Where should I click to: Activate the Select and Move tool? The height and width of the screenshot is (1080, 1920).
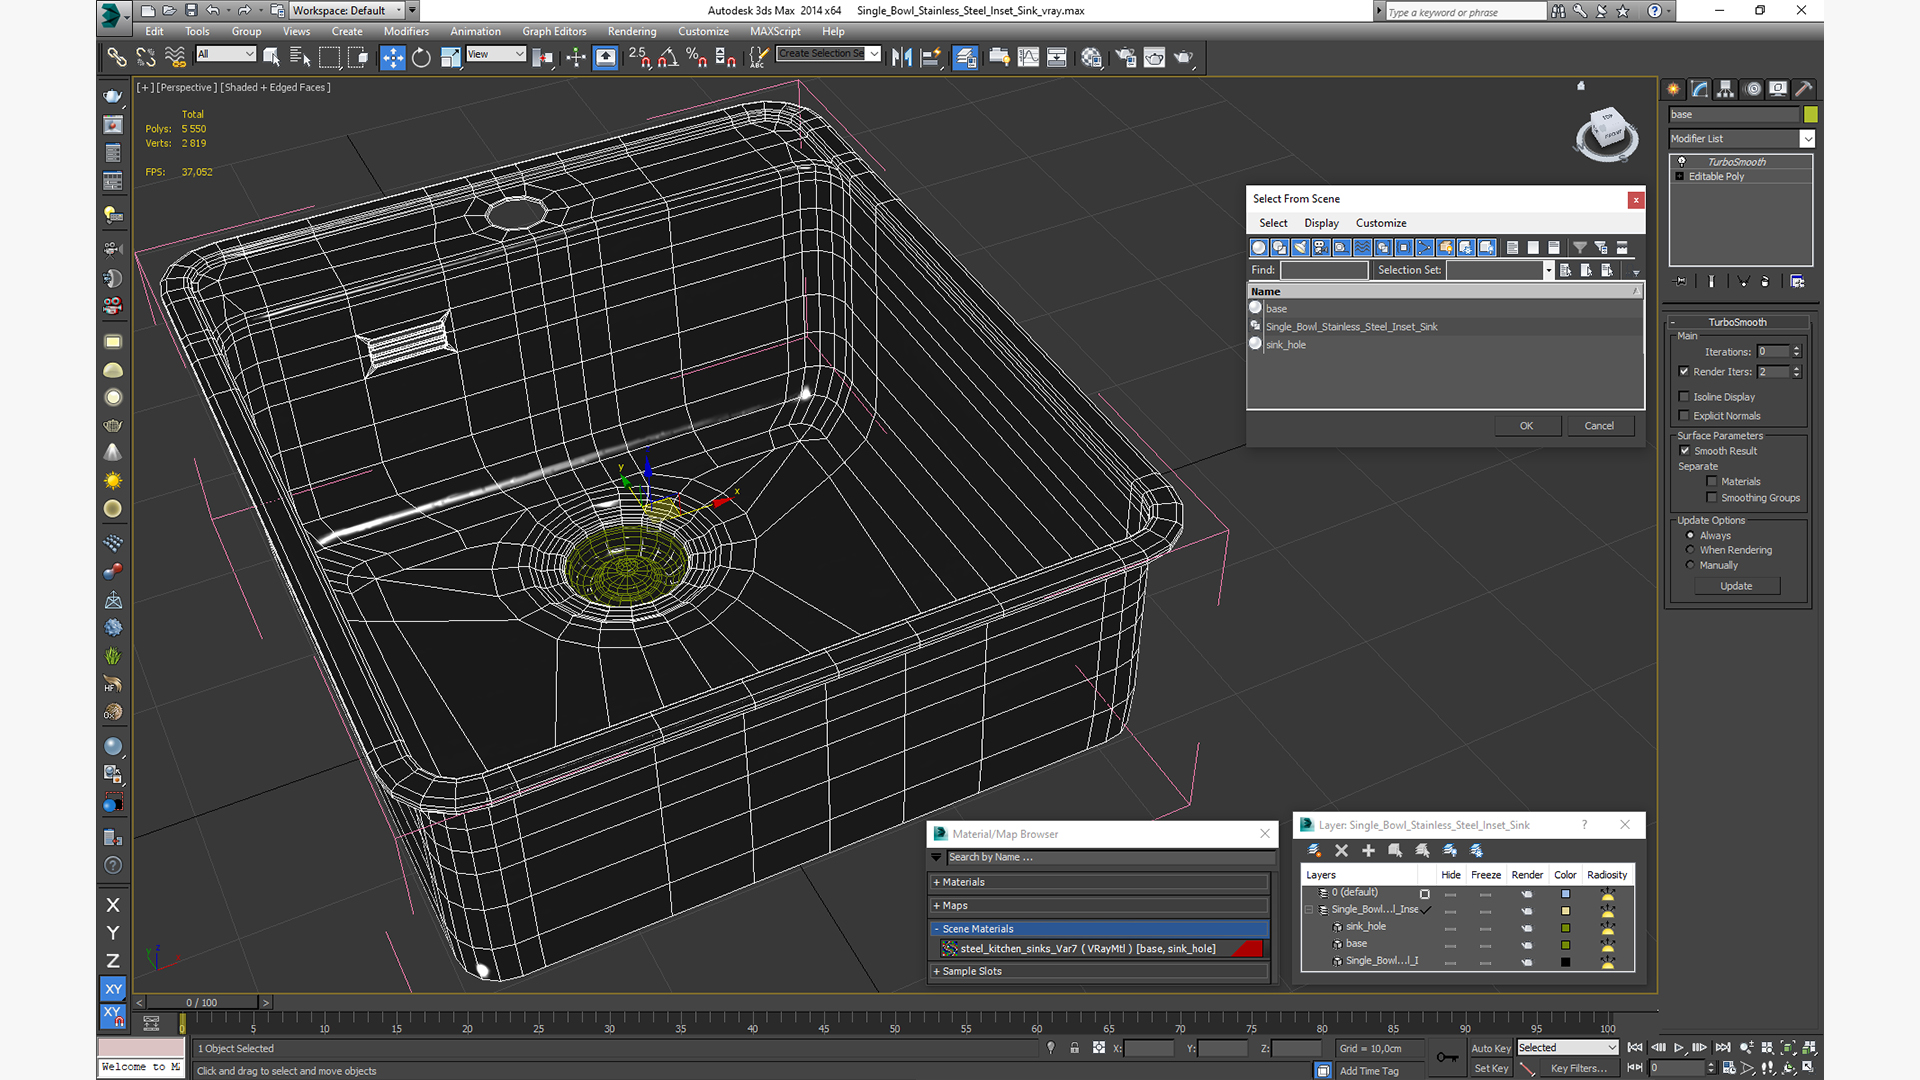[392, 57]
